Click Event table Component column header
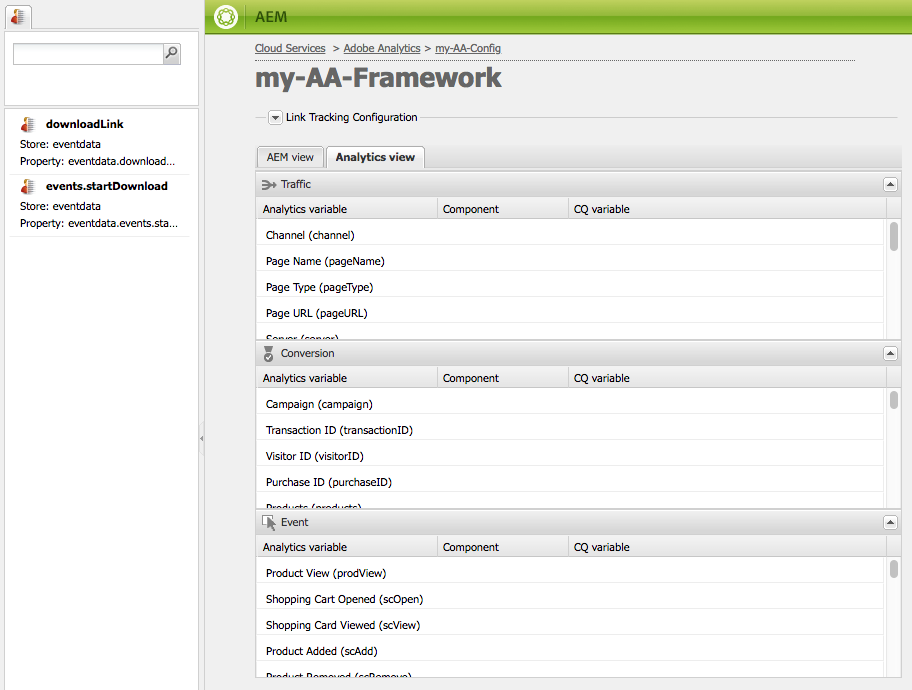The height and width of the screenshot is (690, 912). [503, 547]
